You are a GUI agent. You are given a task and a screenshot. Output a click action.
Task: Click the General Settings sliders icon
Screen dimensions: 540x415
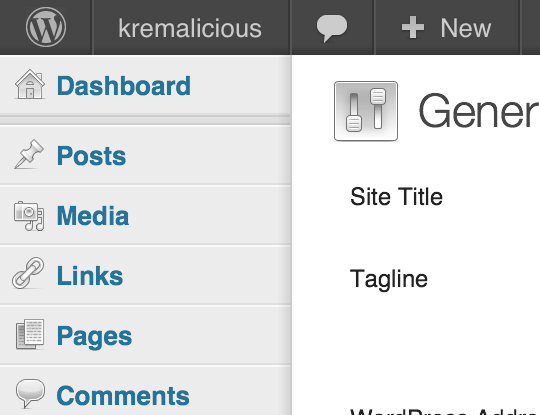(366, 111)
